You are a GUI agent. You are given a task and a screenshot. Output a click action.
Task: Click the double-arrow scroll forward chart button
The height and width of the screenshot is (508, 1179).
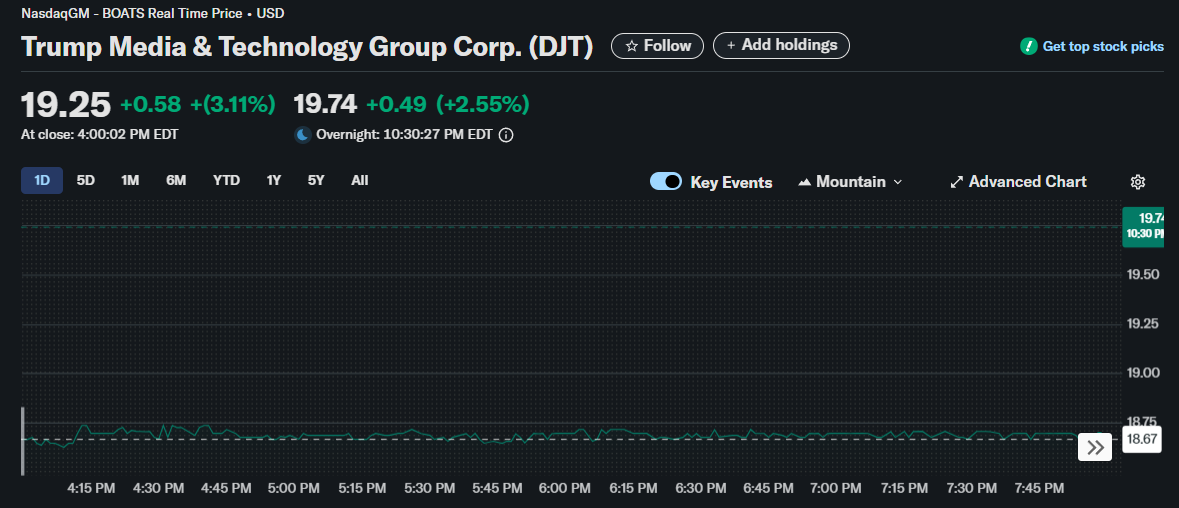click(1096, 448)
